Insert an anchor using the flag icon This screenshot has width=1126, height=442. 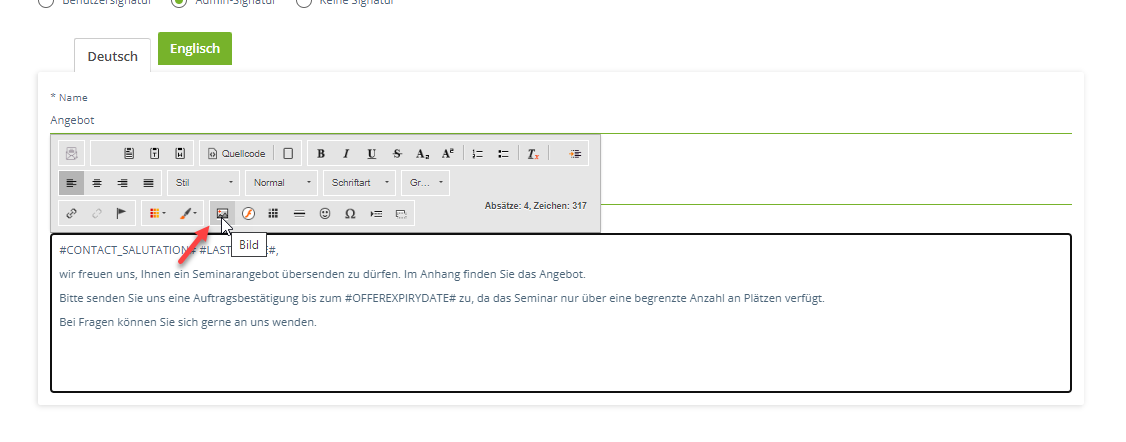(x=122, y=213)
